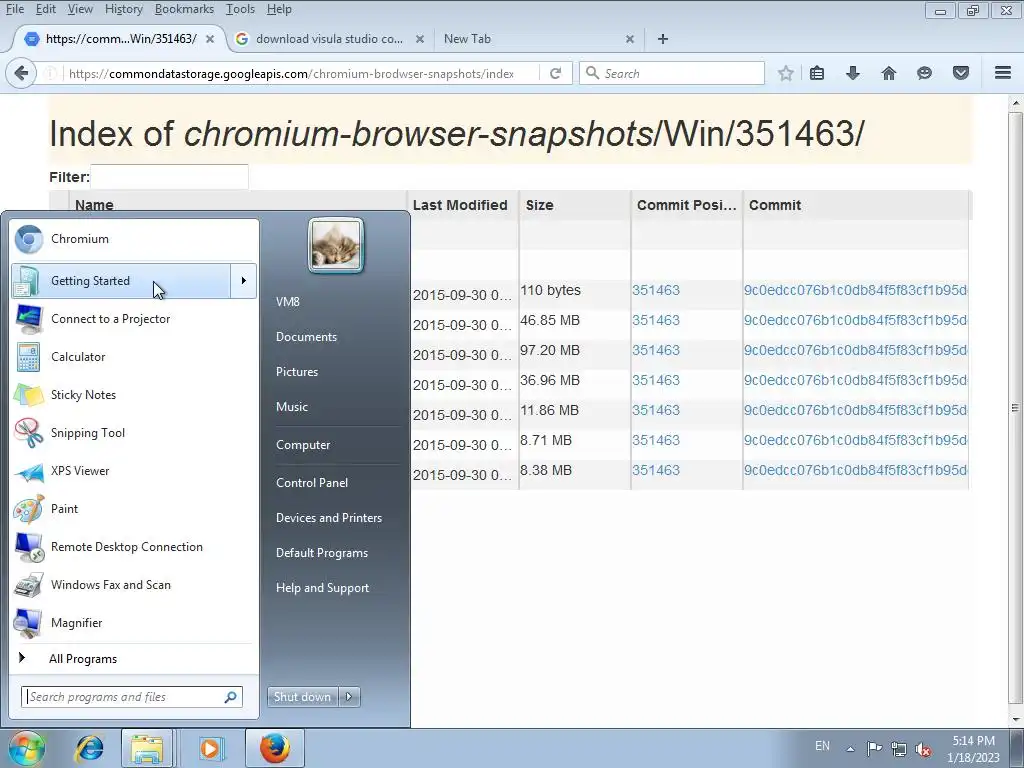Open the VM8 user folder
The height and width of the screenshot is (768, 1024).
click(288, 302)
